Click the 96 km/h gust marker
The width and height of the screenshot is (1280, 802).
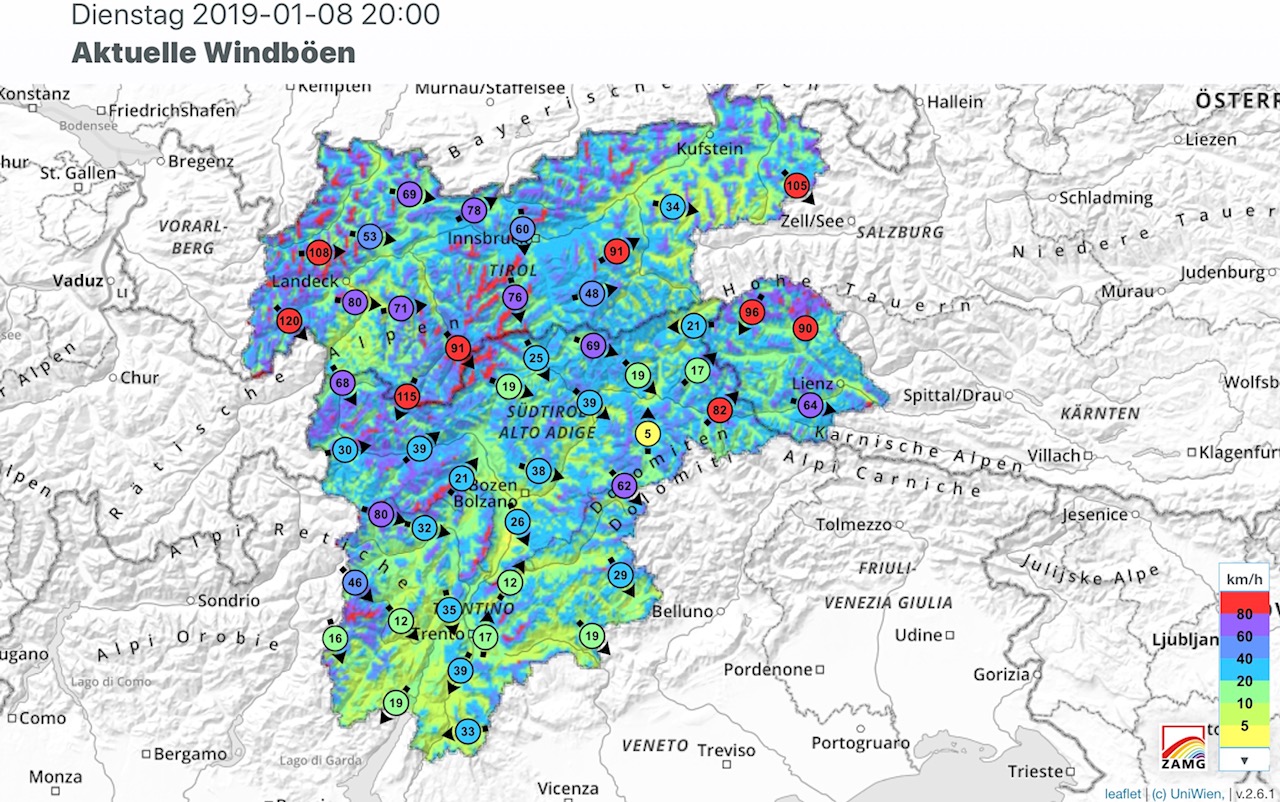click(x=750, y=313)
